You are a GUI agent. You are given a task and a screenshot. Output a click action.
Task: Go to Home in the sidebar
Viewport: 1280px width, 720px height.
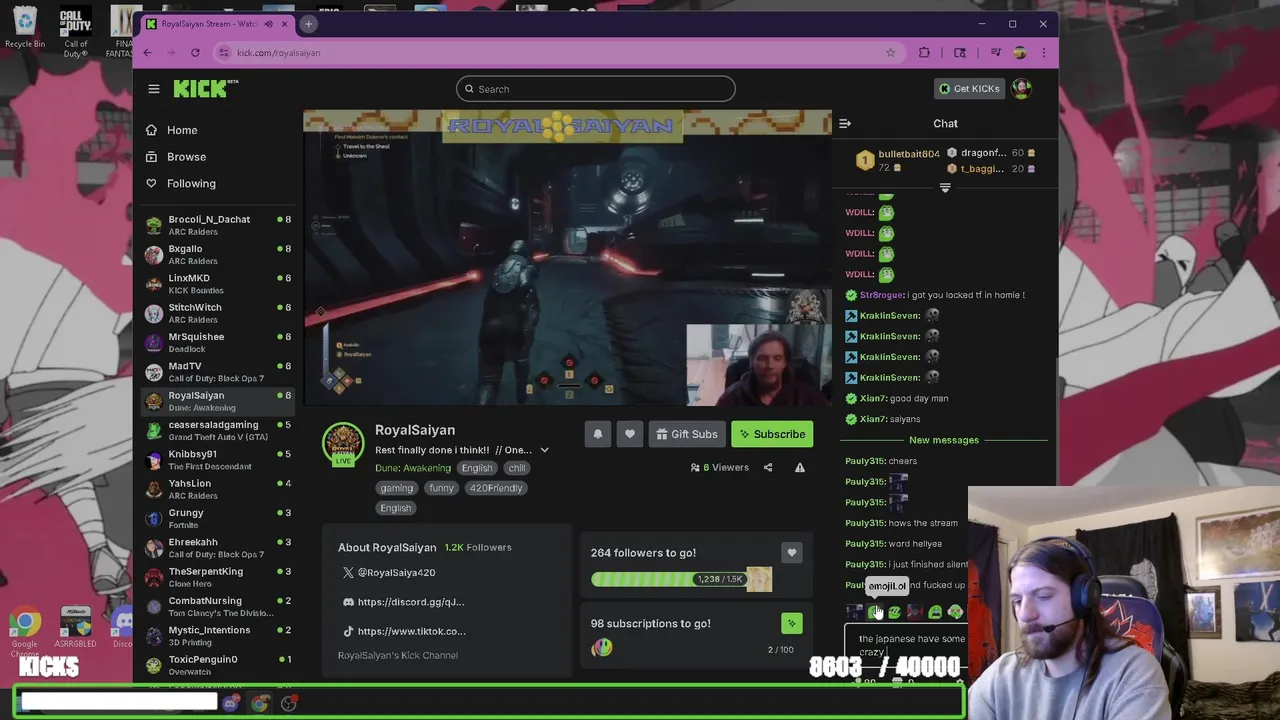182,130
